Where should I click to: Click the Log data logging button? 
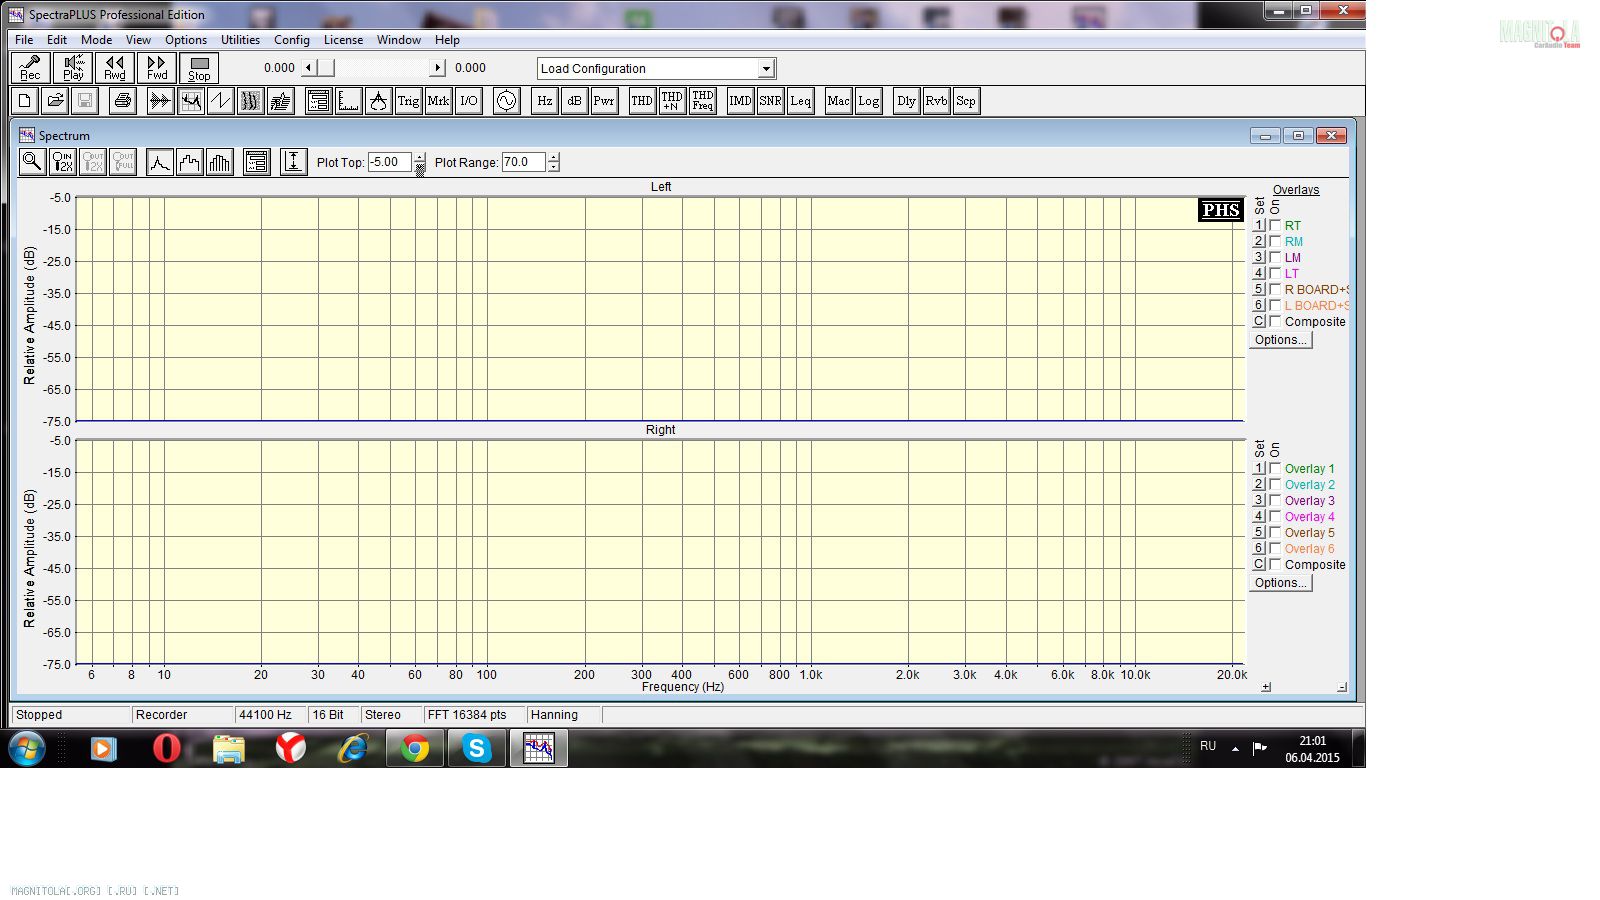click(x=868, y=101)
